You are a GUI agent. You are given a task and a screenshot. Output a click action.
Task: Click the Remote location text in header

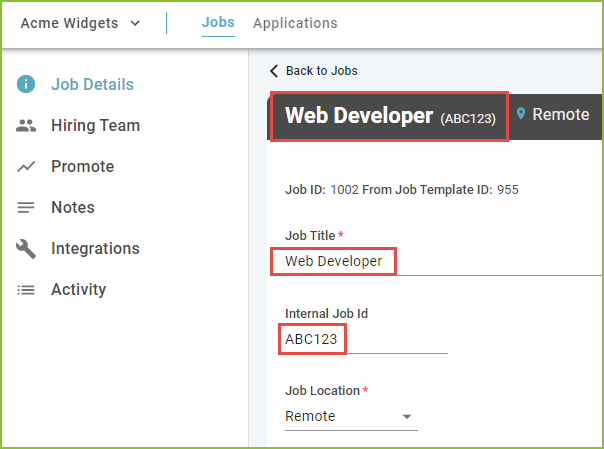pyautogui.click(x=560, y=114)
